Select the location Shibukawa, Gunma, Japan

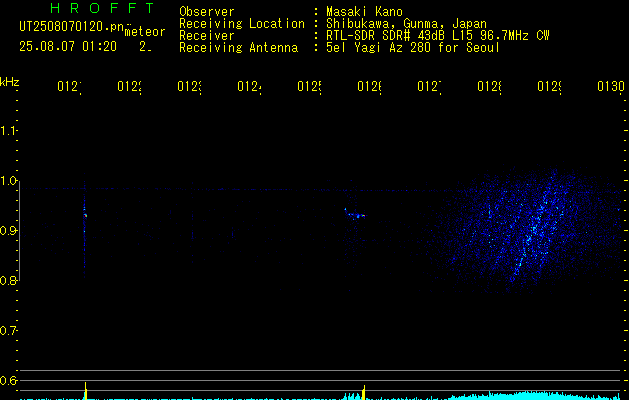(406, 24)
